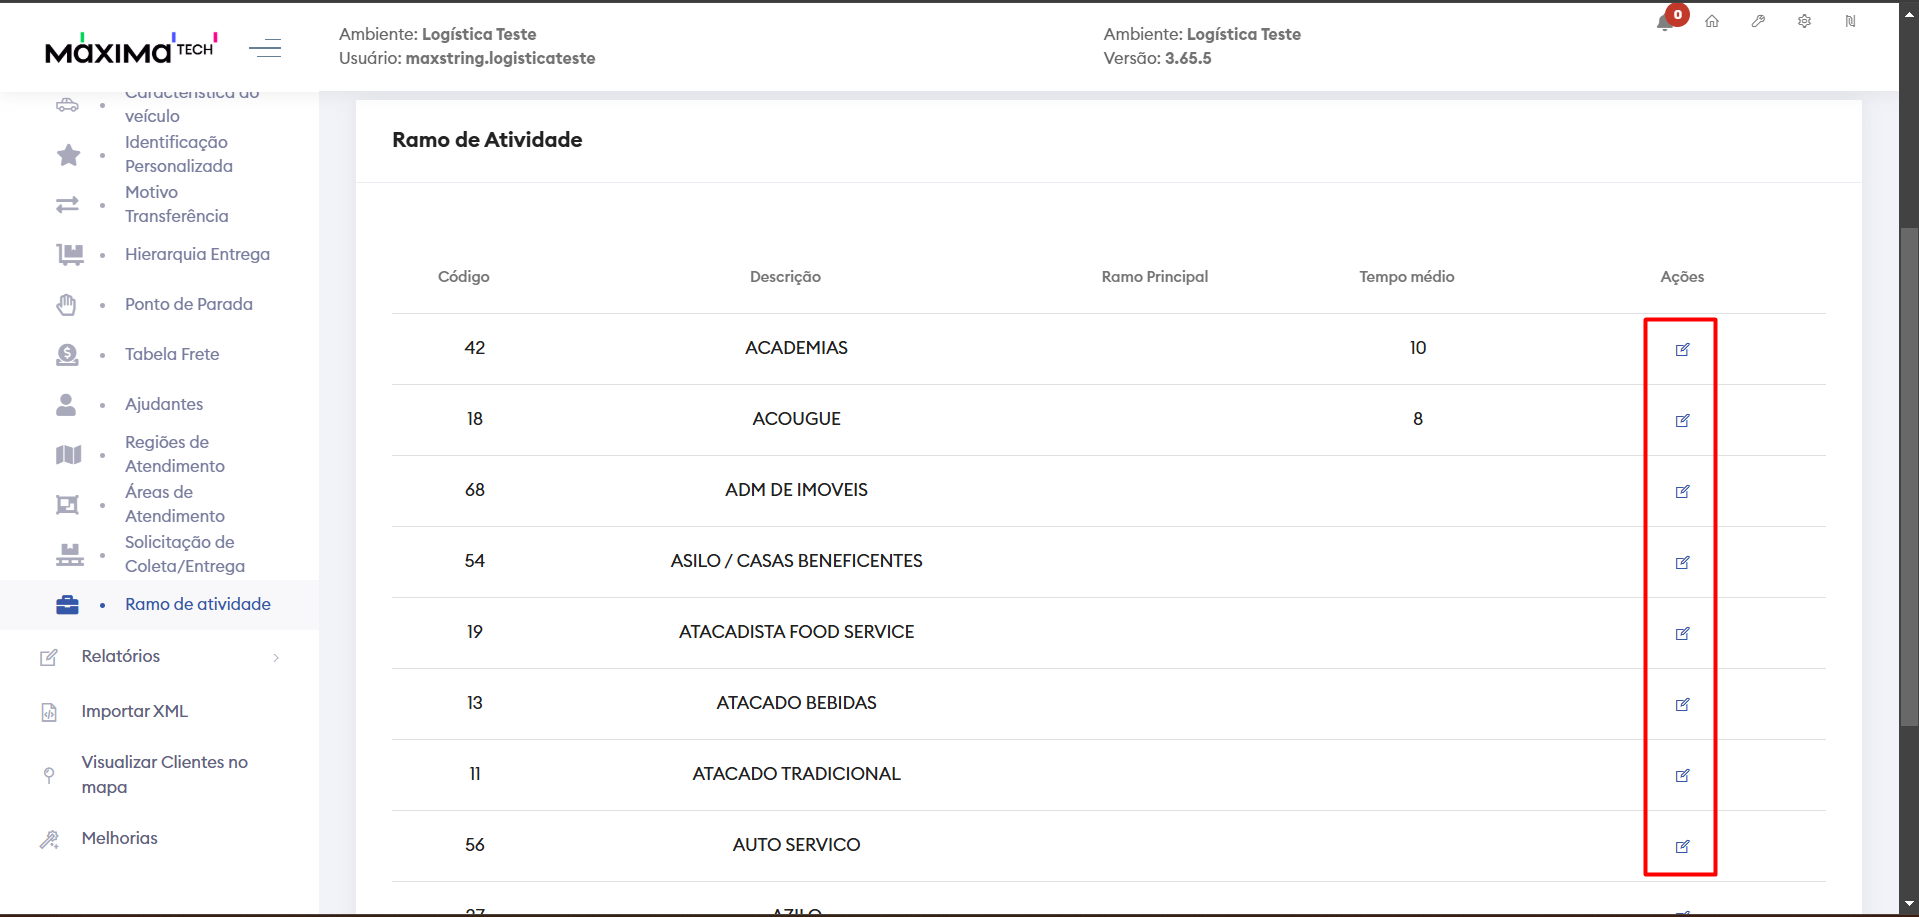Screen dimensions: 1919x917
Task: Click the area icon for Áreas de Atendimento
Action: pyautogui.click(x=67, y=505)
